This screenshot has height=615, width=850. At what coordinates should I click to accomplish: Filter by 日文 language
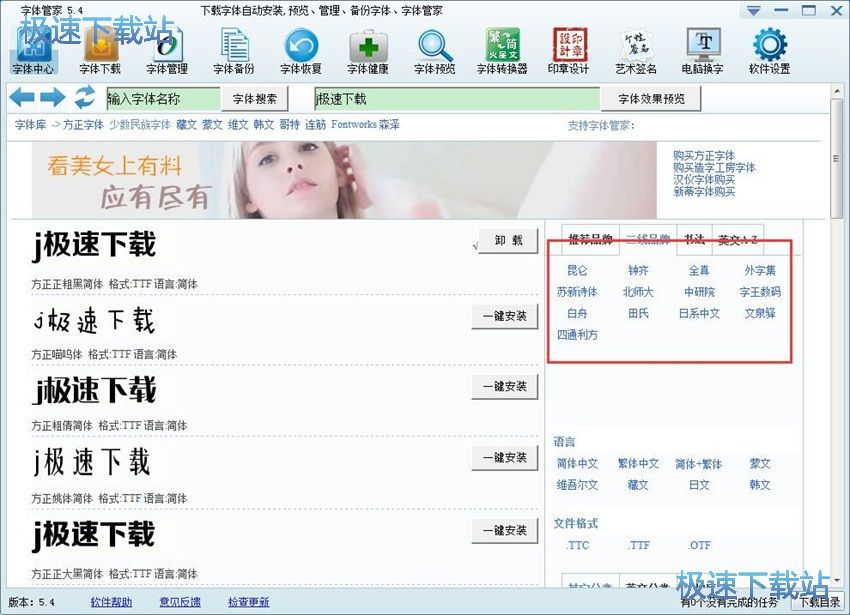[x=699, y=485]
